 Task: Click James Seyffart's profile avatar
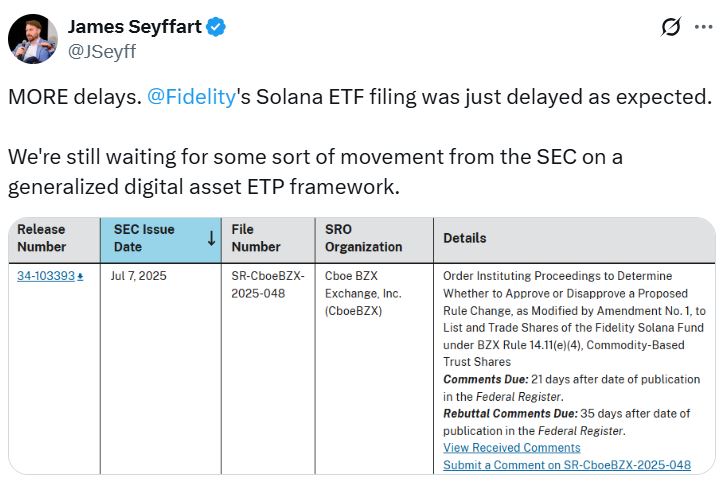pos(33,39)
